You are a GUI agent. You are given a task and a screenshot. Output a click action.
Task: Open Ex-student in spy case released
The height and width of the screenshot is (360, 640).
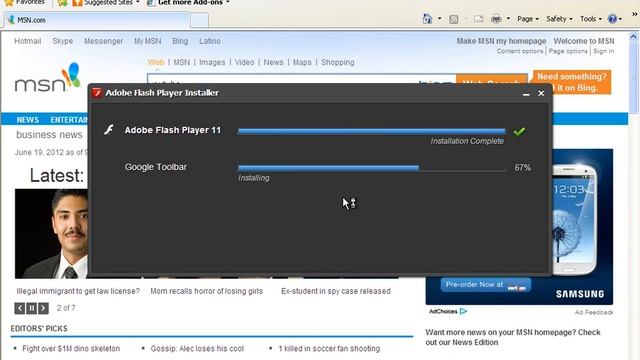[x=336, y=291]
